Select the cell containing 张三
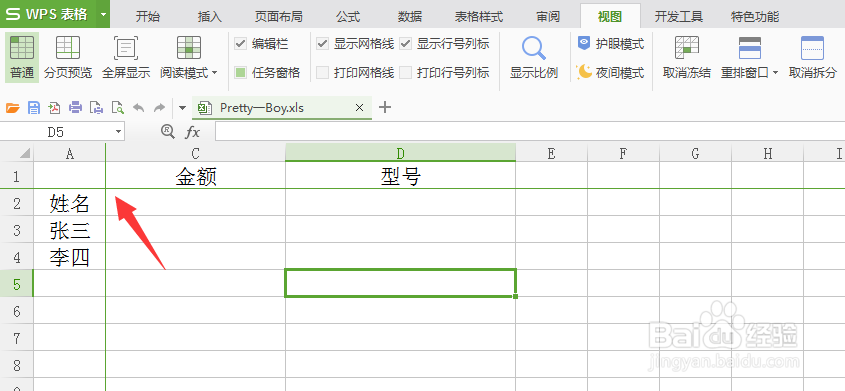845x391 pixels. click(x=70, y=230)
